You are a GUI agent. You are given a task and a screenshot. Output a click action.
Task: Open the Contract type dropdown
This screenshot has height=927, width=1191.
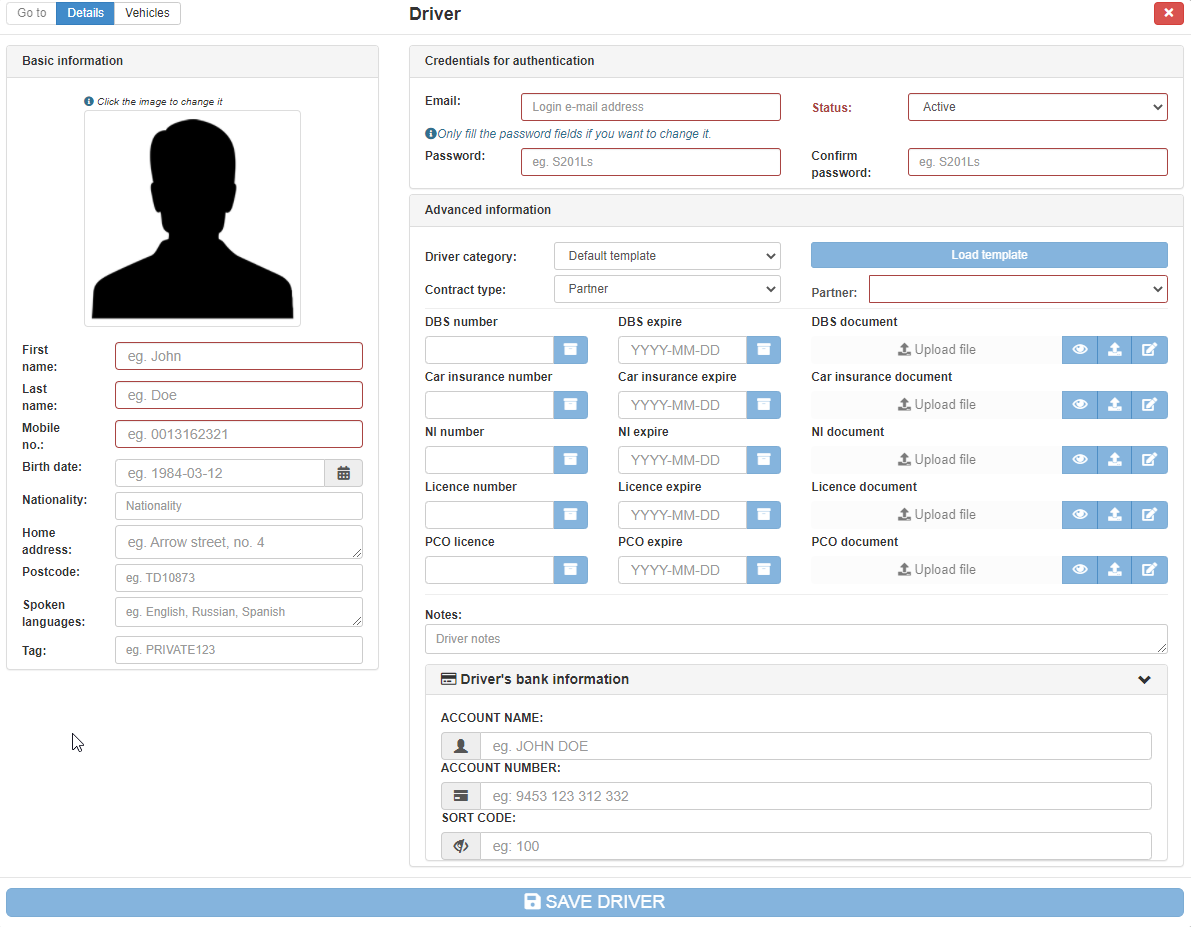(667, 289)
